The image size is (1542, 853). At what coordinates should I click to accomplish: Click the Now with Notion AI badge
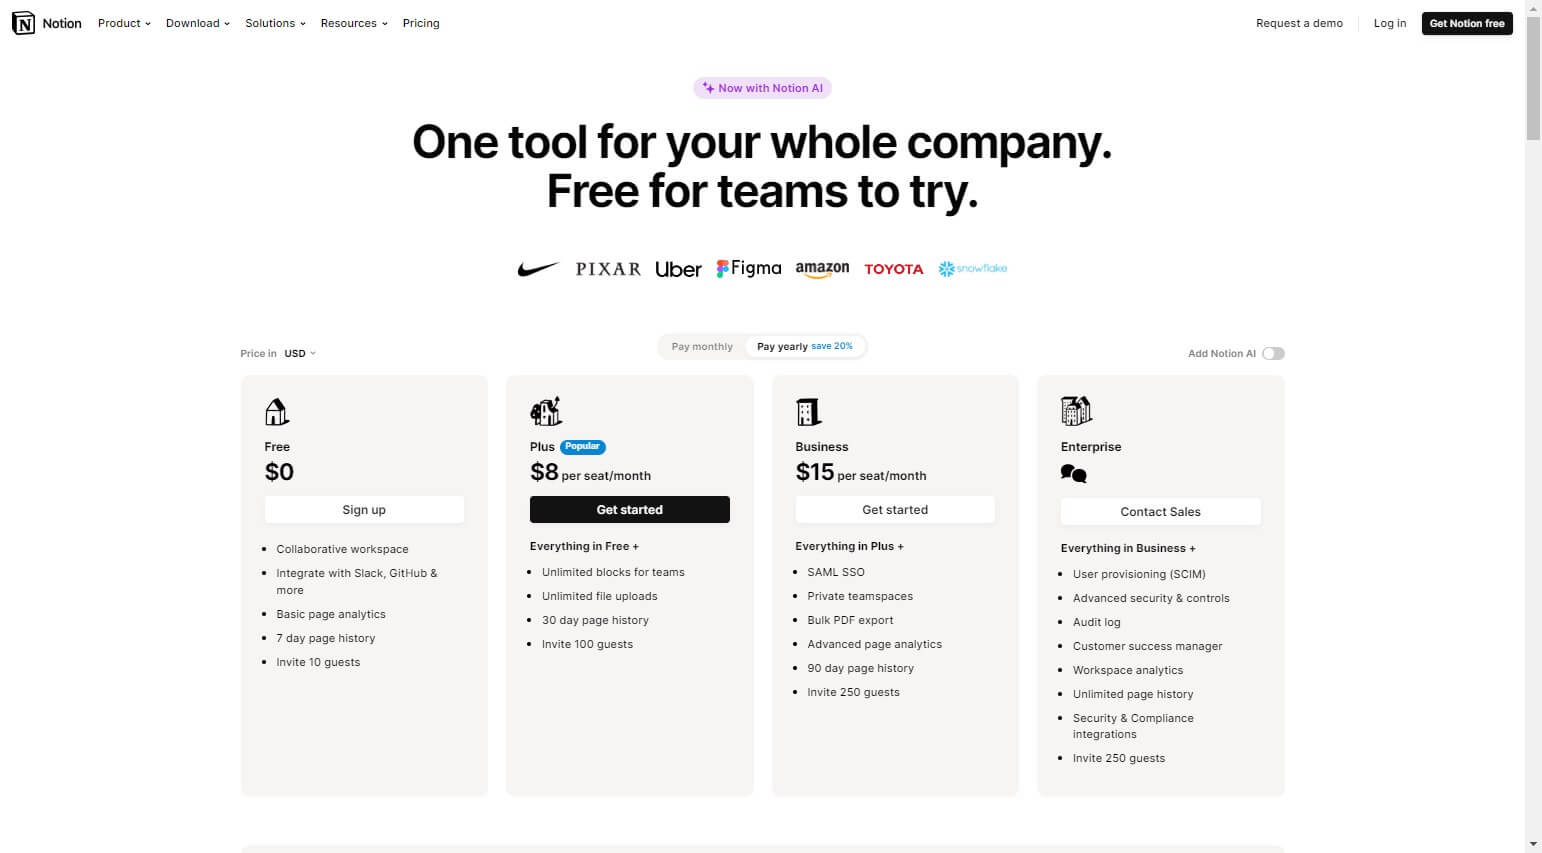762,88
